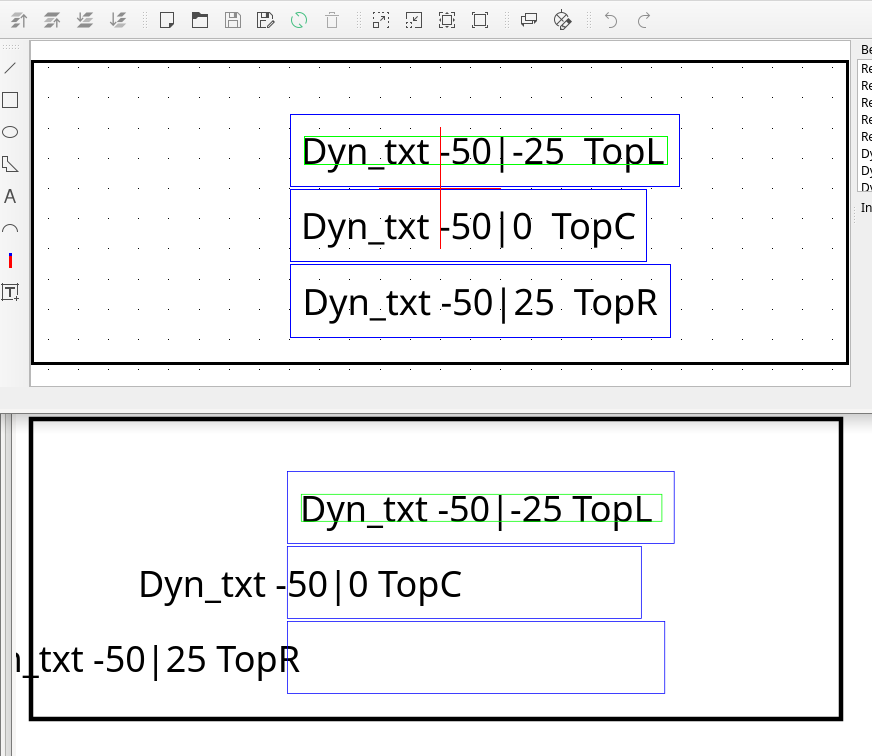
Task: Select the Arc drawing tool
Action: tap(10, 228)
